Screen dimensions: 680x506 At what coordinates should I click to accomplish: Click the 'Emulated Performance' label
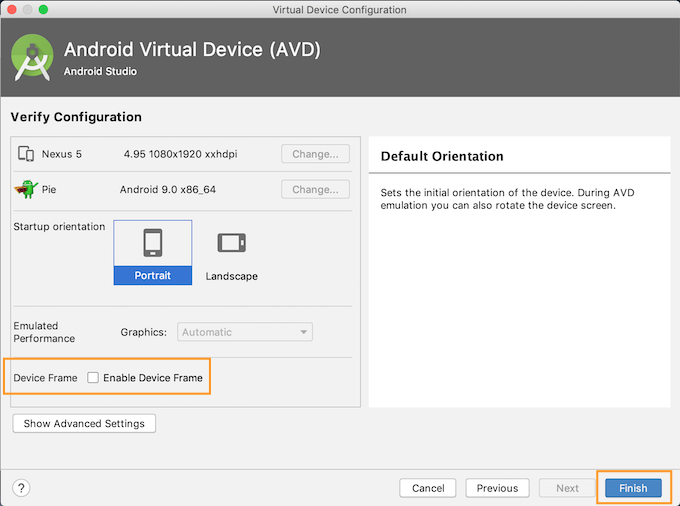coord(44,332)
